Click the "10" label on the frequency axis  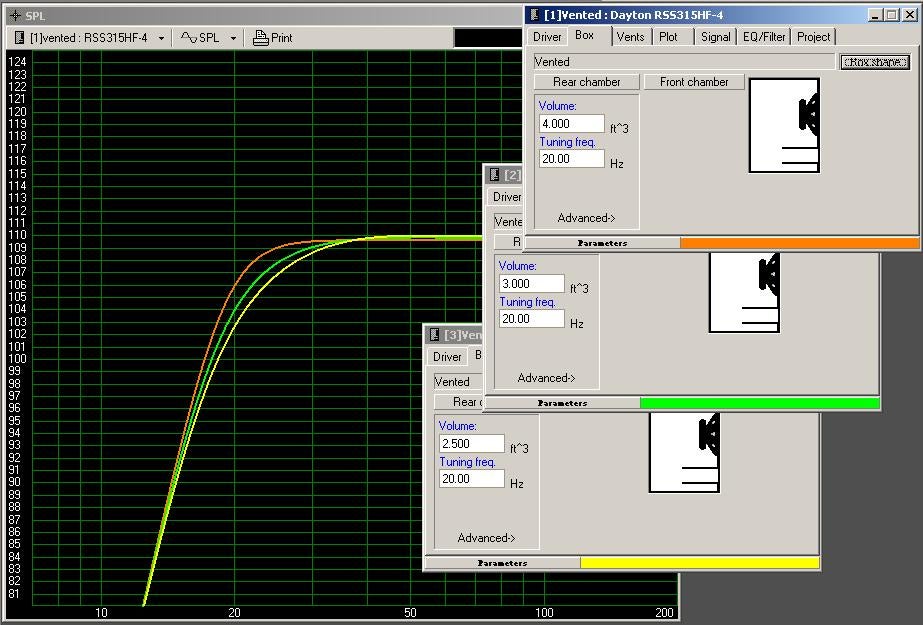click(101, 613)
